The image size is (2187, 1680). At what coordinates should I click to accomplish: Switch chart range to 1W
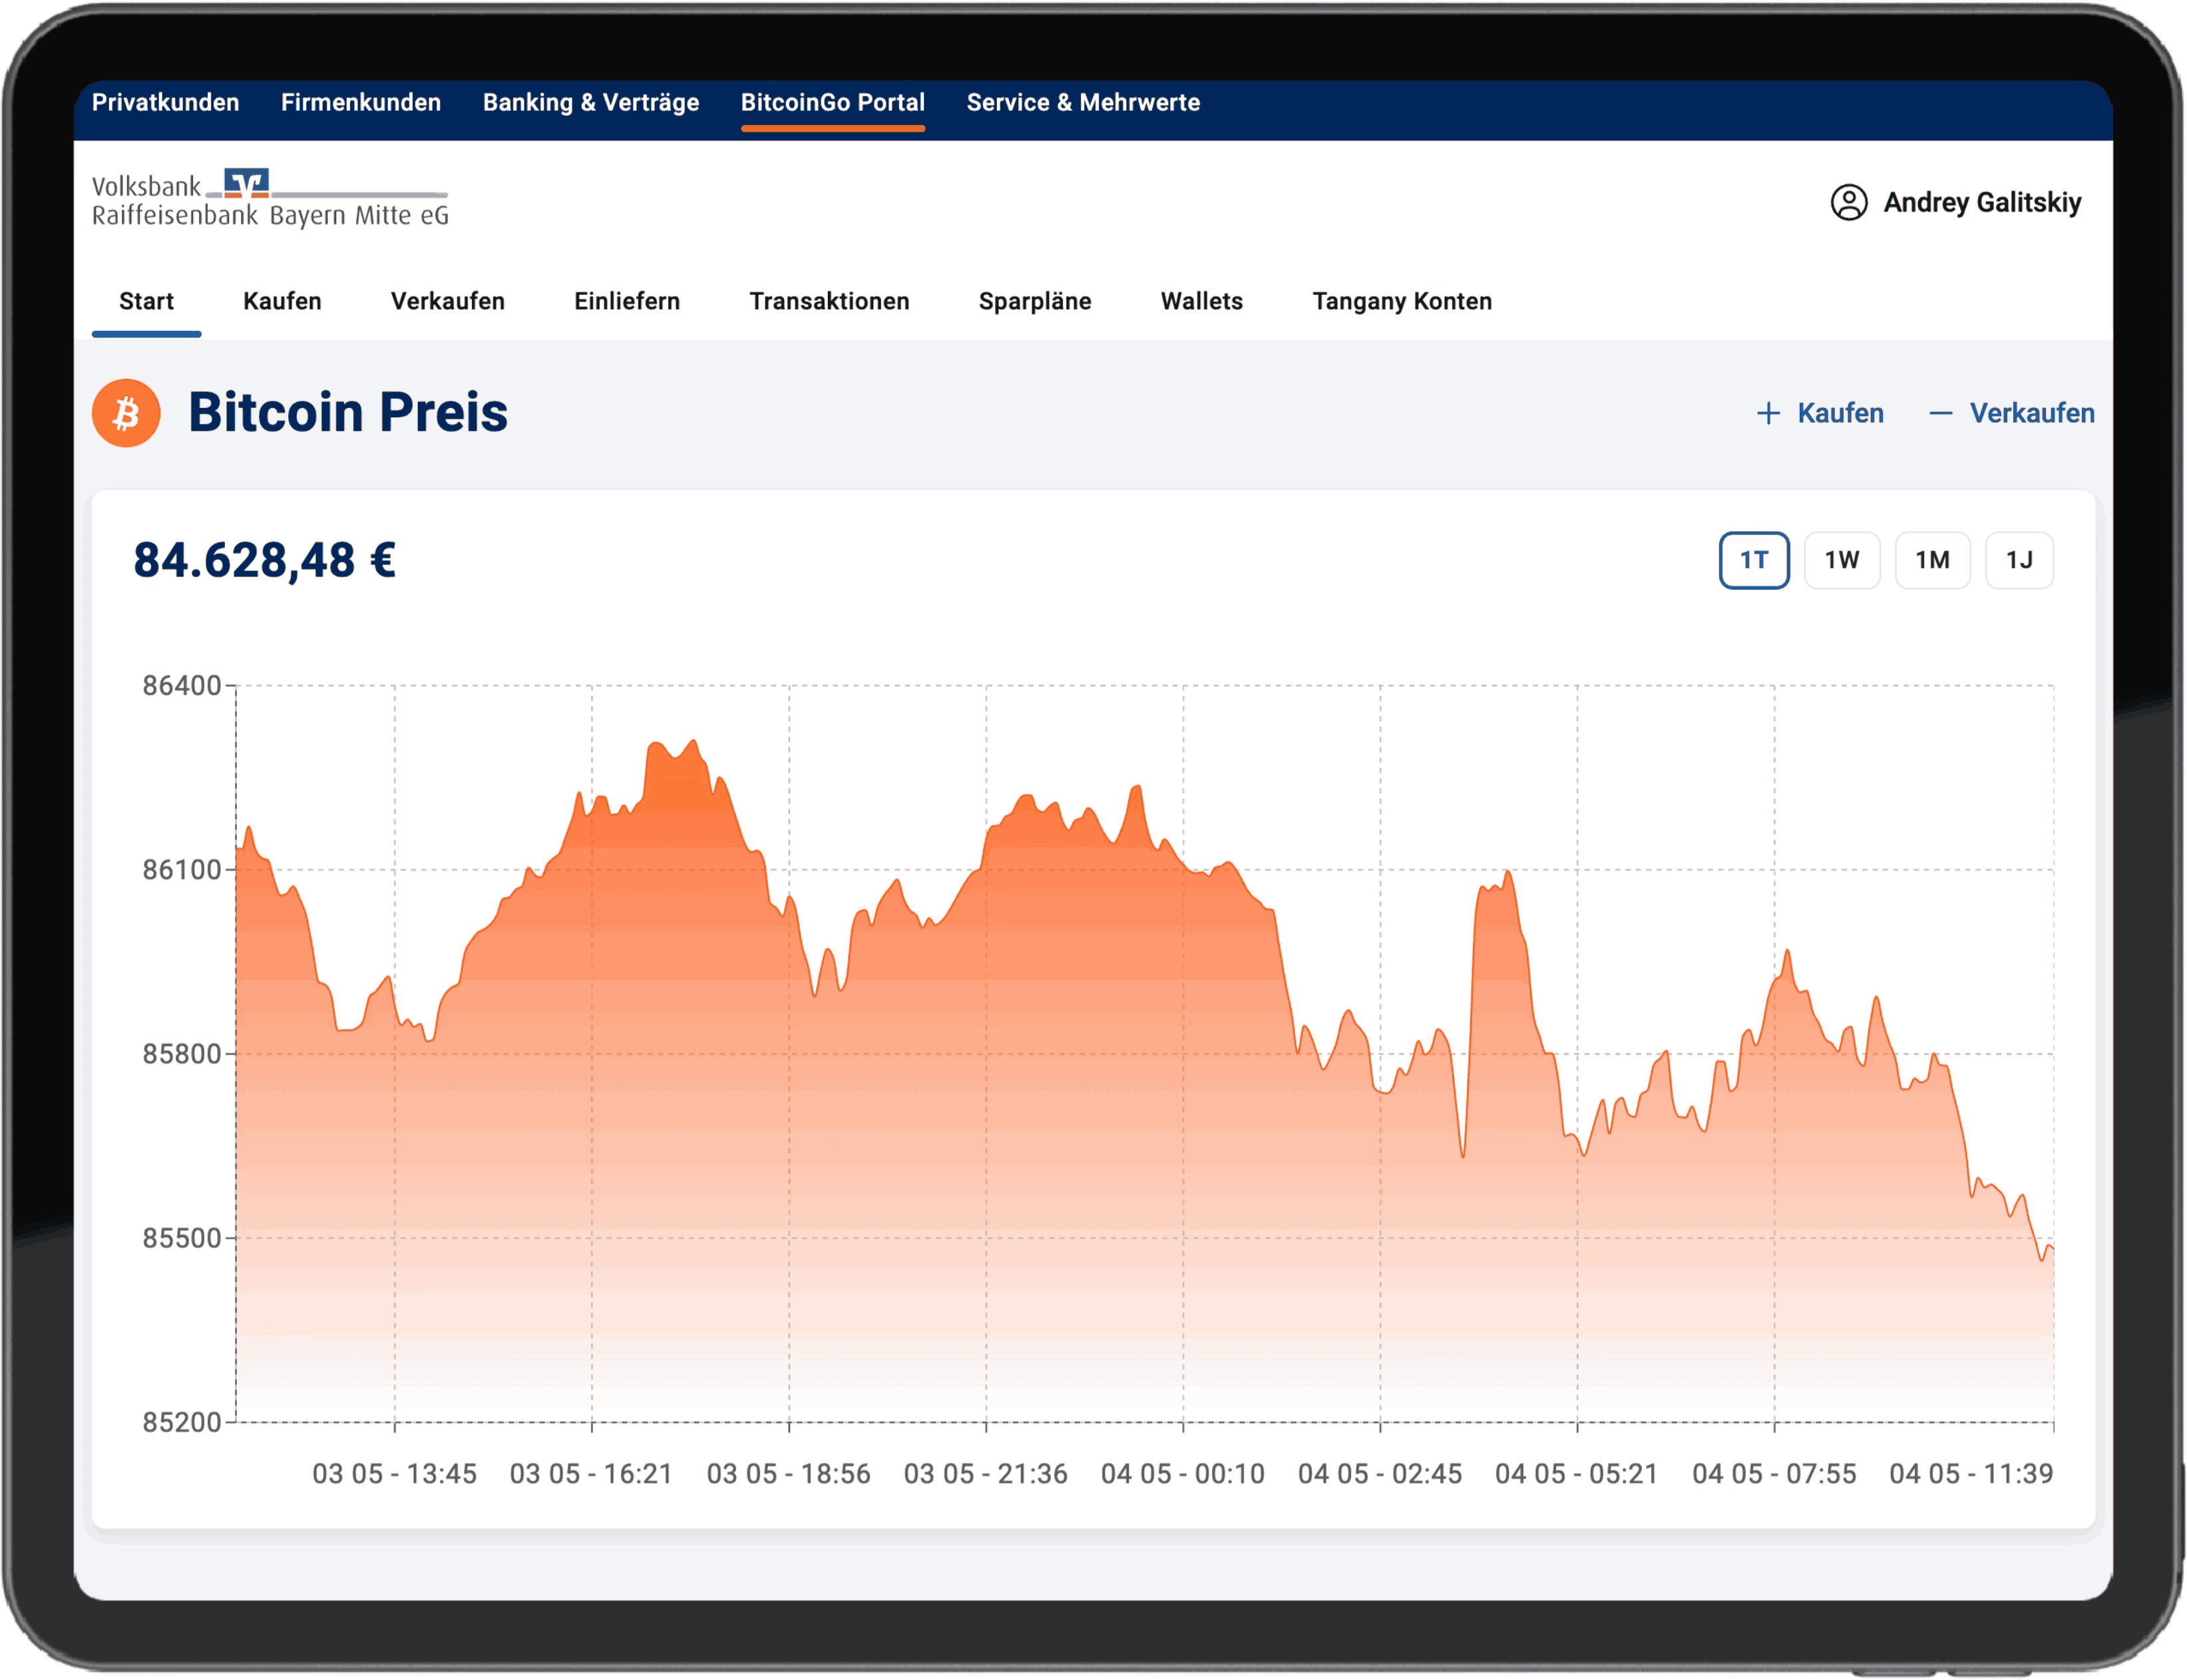(x=1841, y=560)
